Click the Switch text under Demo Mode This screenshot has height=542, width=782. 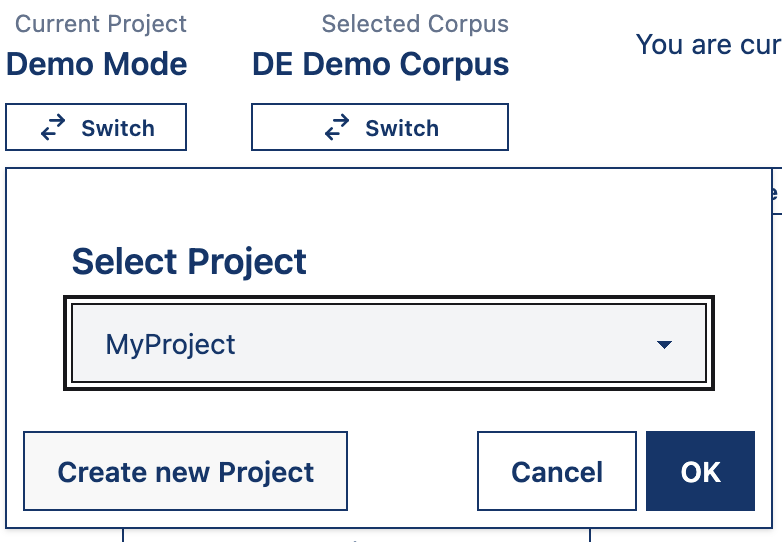pos(118,128)
